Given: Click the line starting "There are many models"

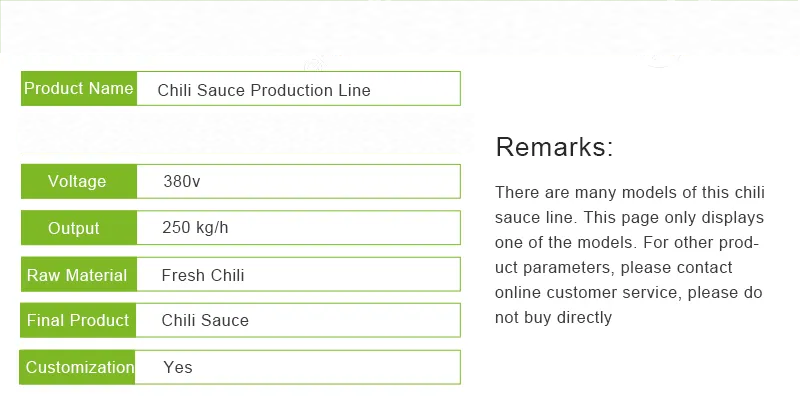Looking at the screenshot, I should (x=629, y=193).
